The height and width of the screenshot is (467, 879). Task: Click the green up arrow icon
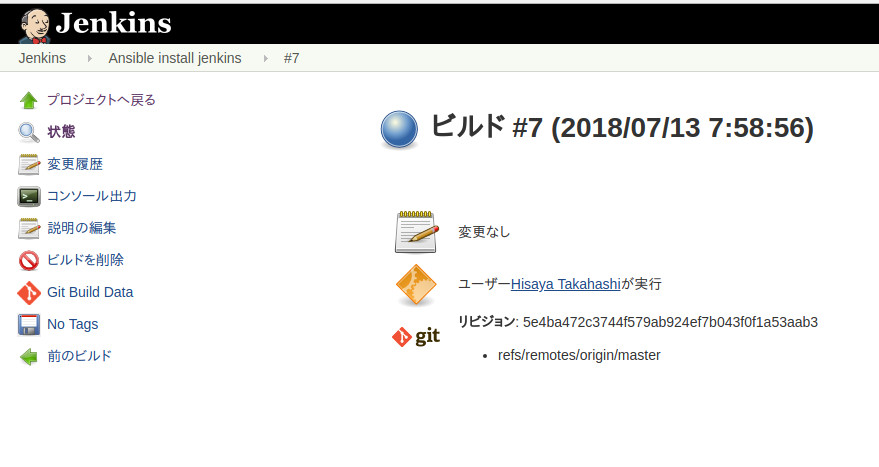pyautogui.click(x=29, y=100)
